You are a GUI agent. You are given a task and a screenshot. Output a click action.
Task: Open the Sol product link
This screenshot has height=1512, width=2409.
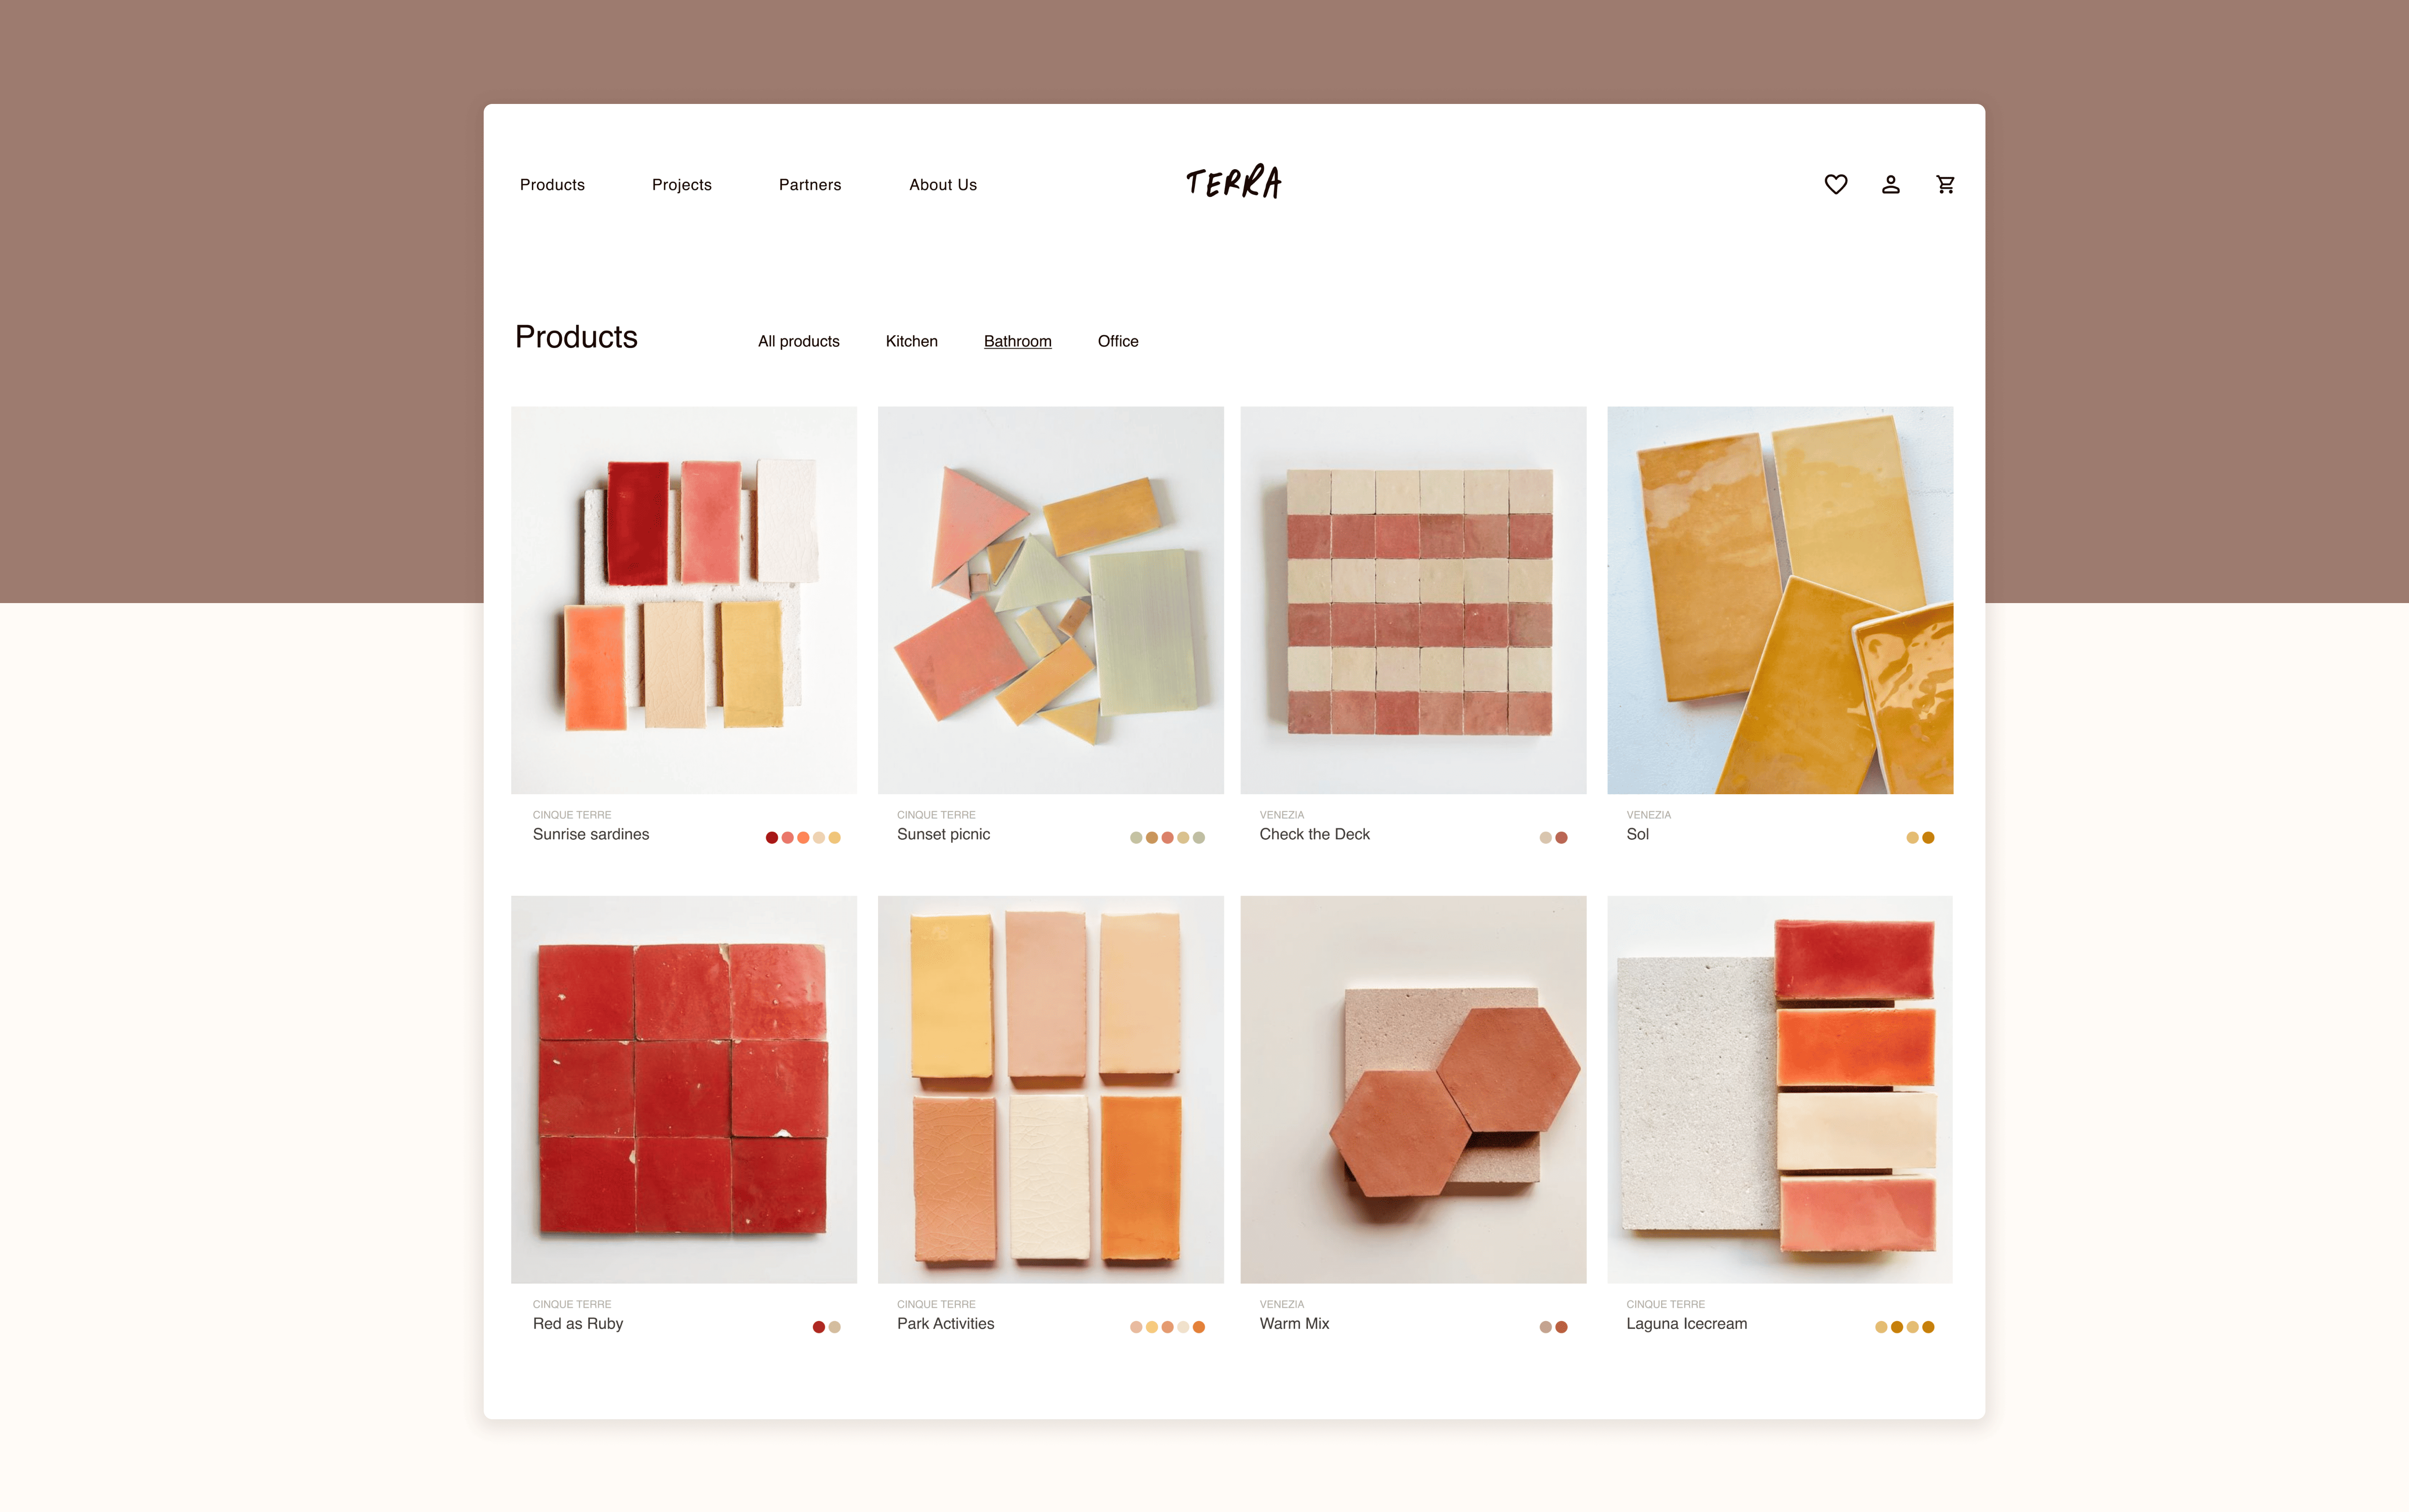pos(1638,834)
